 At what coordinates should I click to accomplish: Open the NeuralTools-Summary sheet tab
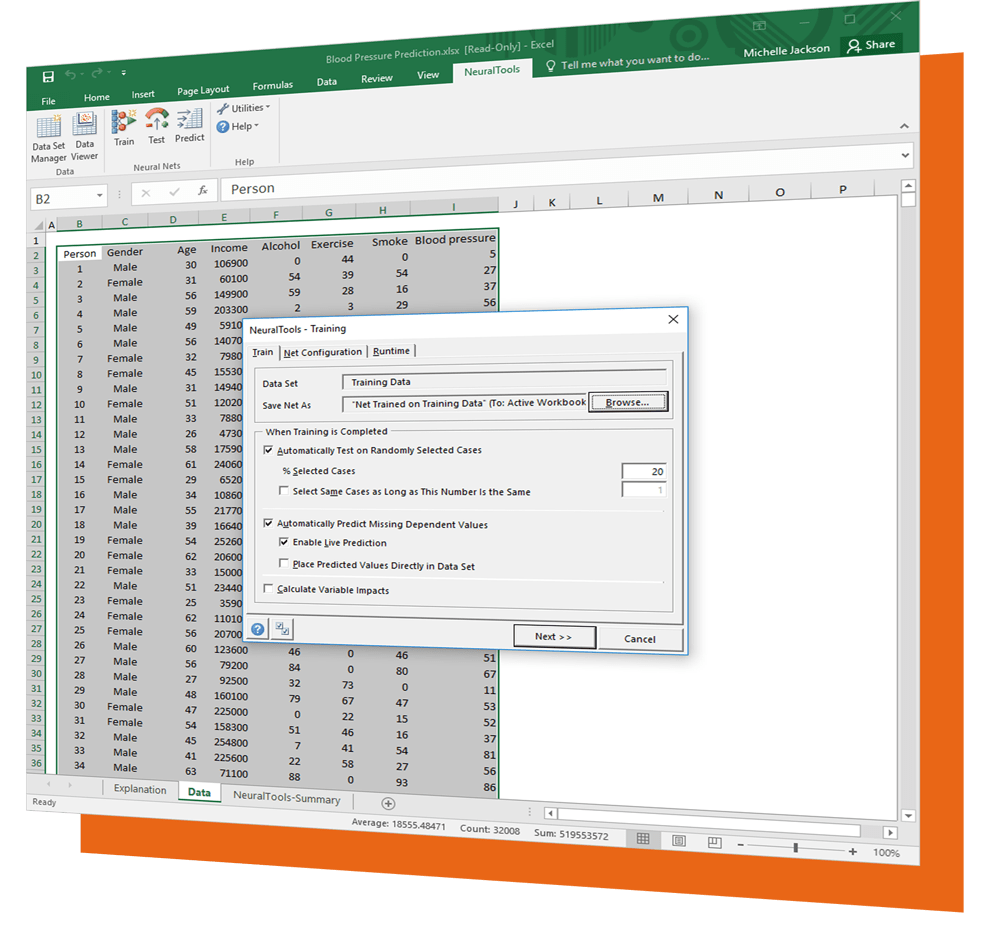(x=287, y=799)
